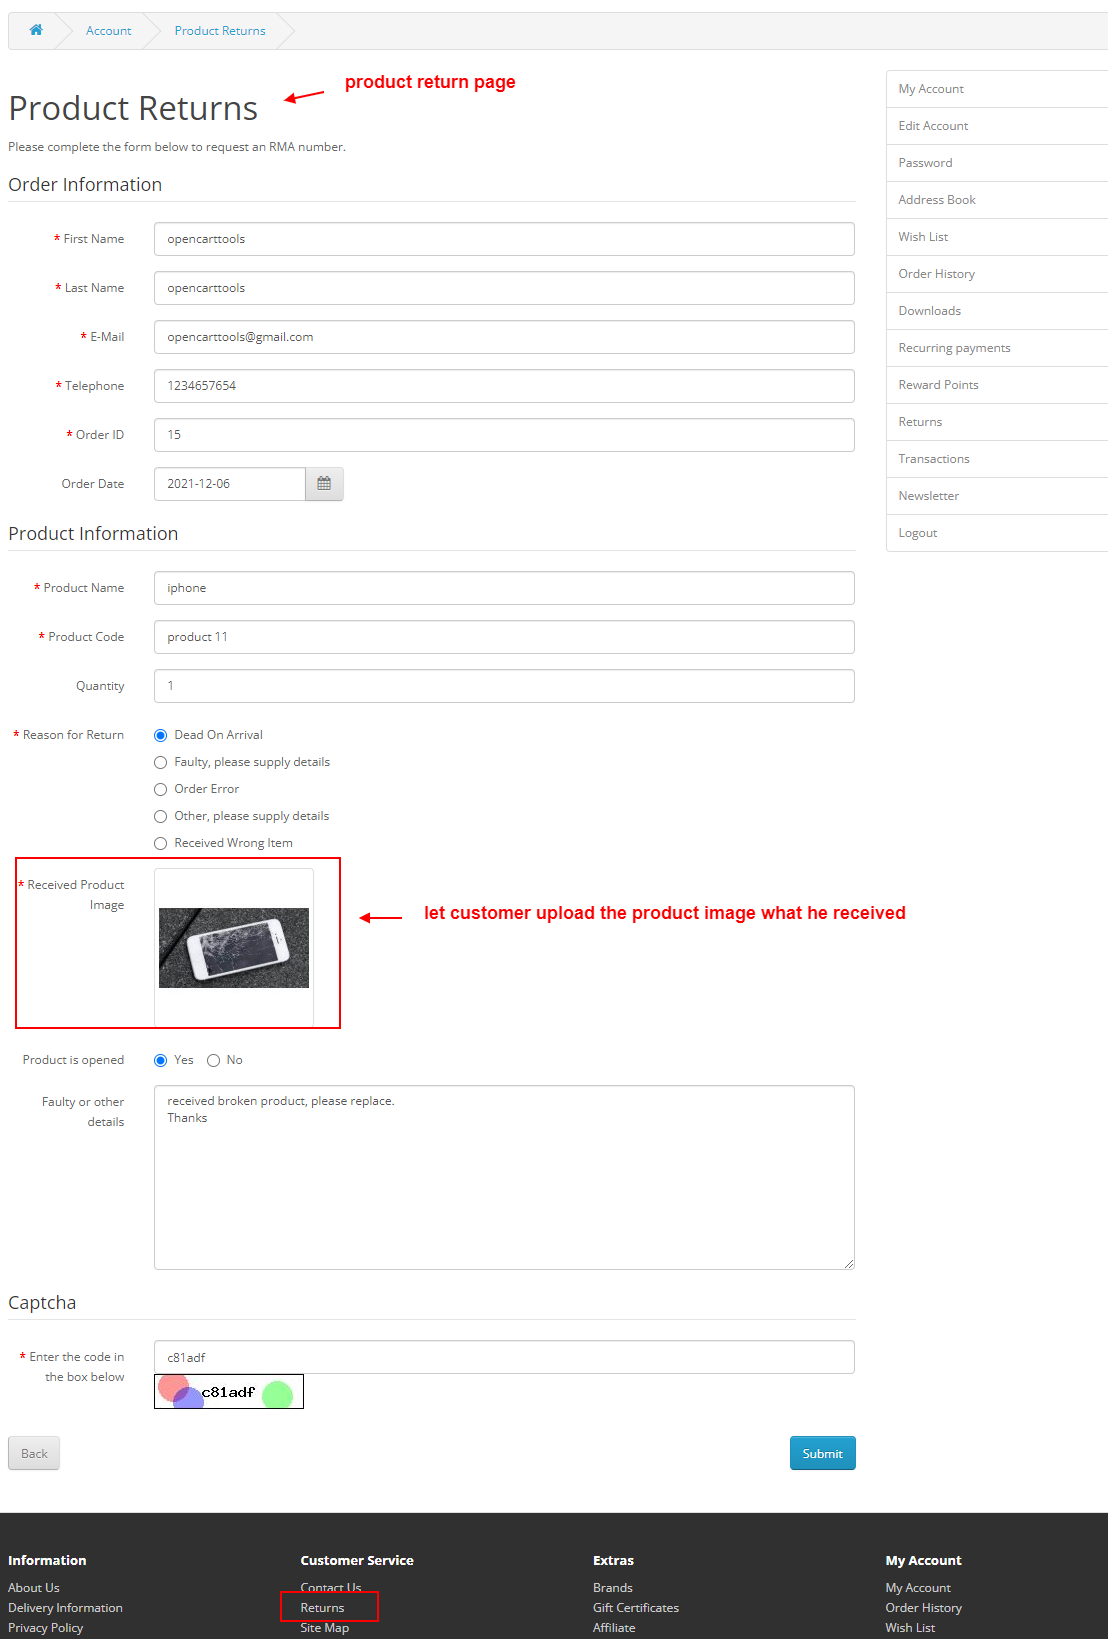This screenshot has width=1108, height=1639.
Task: Open My Account footer link
Action: [918, 1587]
